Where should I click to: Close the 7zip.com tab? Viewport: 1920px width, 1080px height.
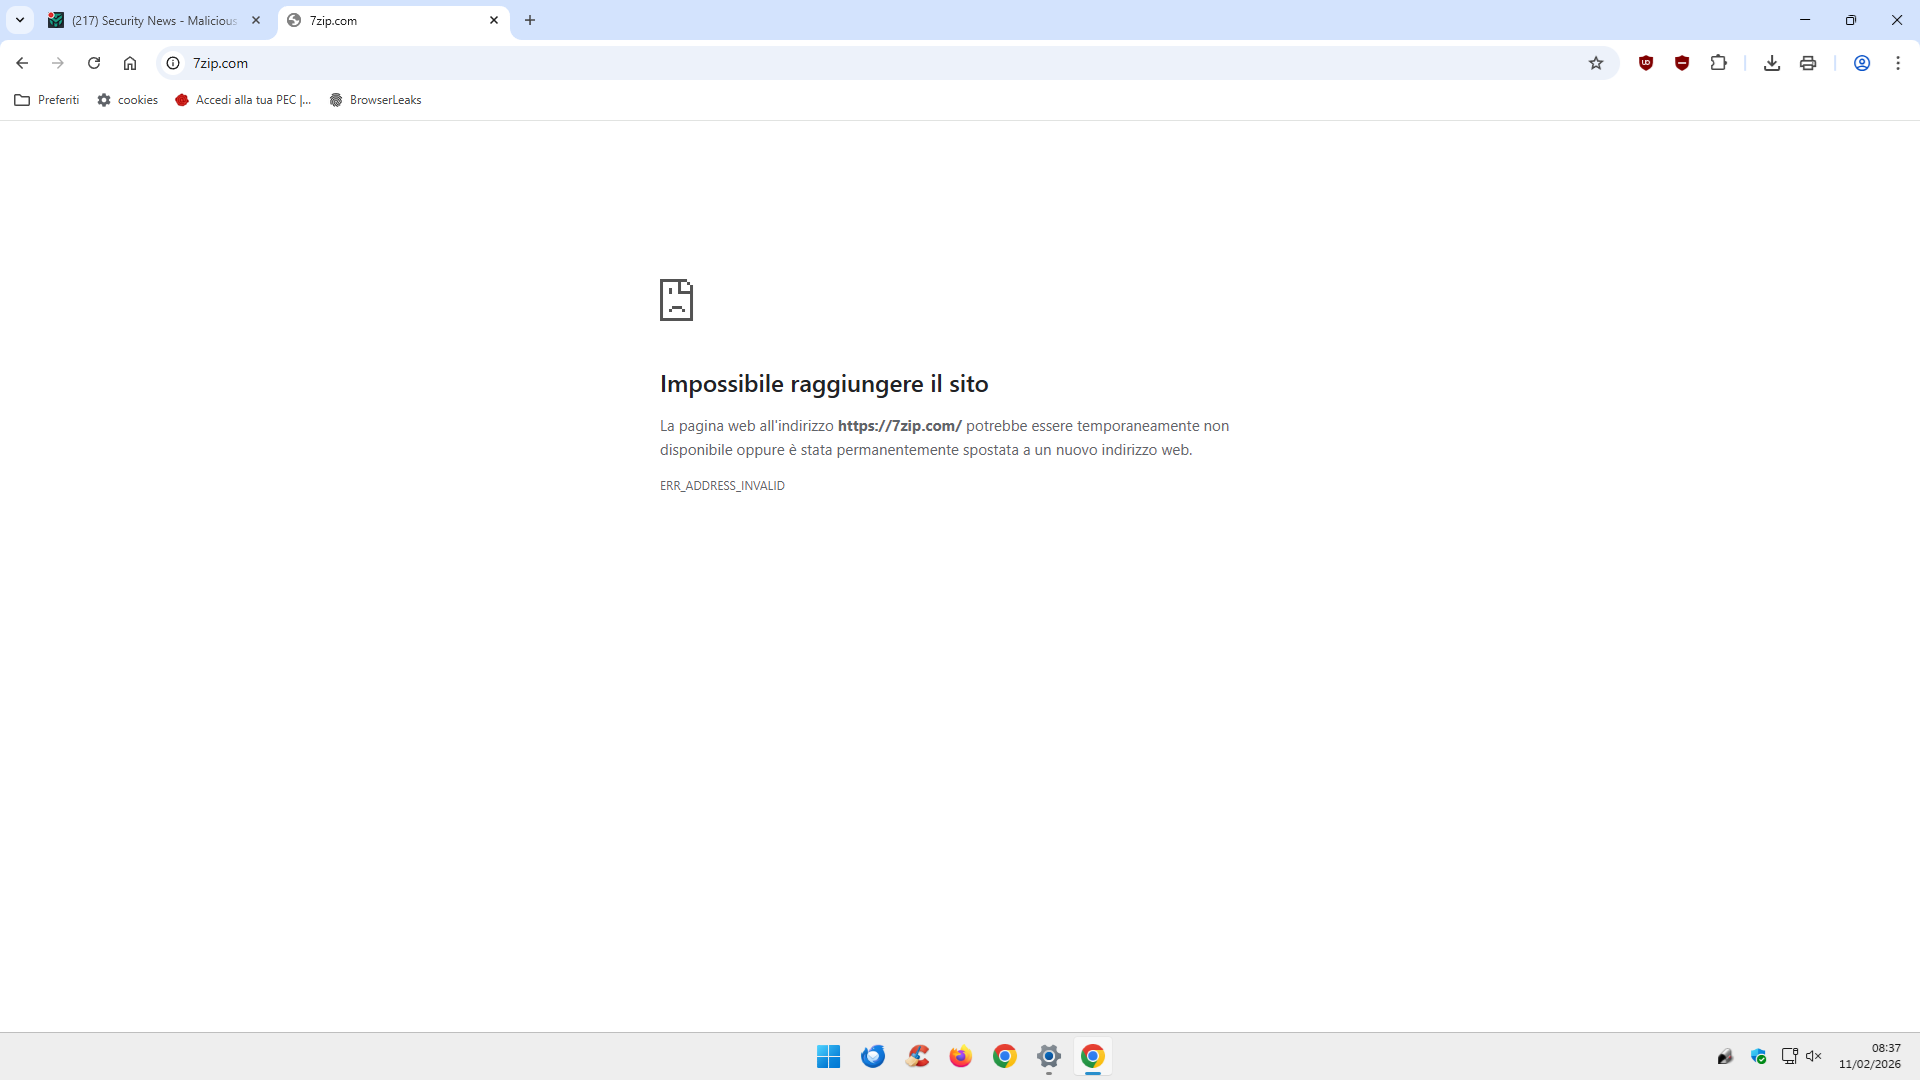point(494,20)
